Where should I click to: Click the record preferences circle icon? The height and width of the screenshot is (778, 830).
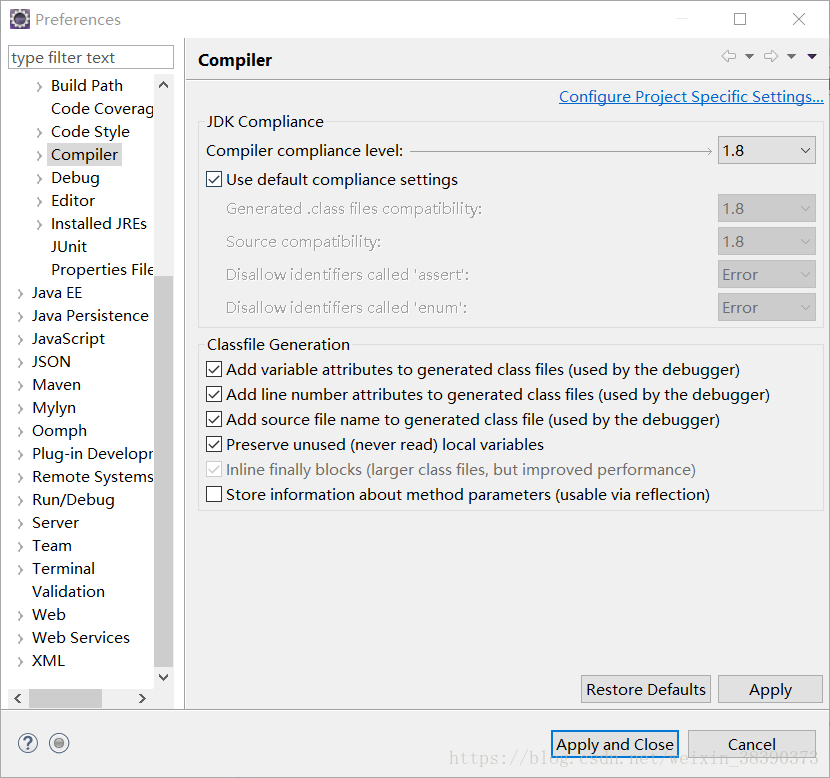(59, 743)
